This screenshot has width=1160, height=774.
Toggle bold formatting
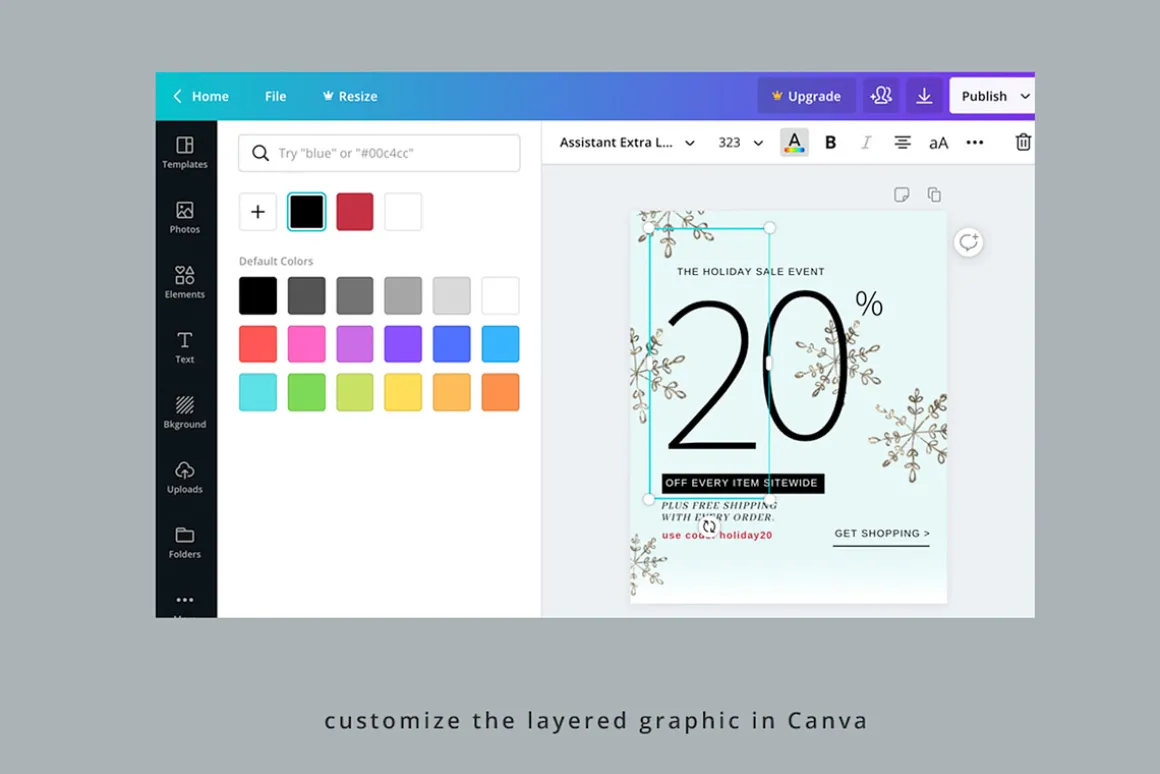[830, 143]
